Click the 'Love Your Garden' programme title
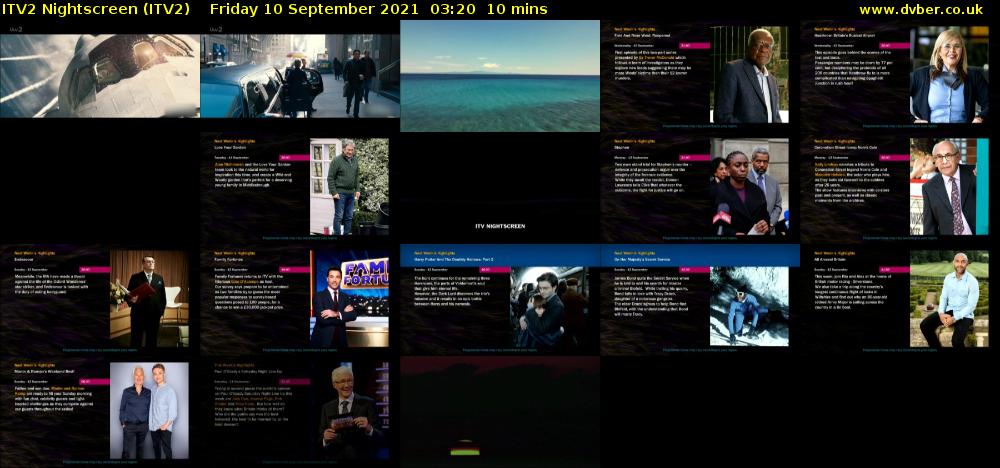Viewport: 1000px width, 468px height. (229, 148)
